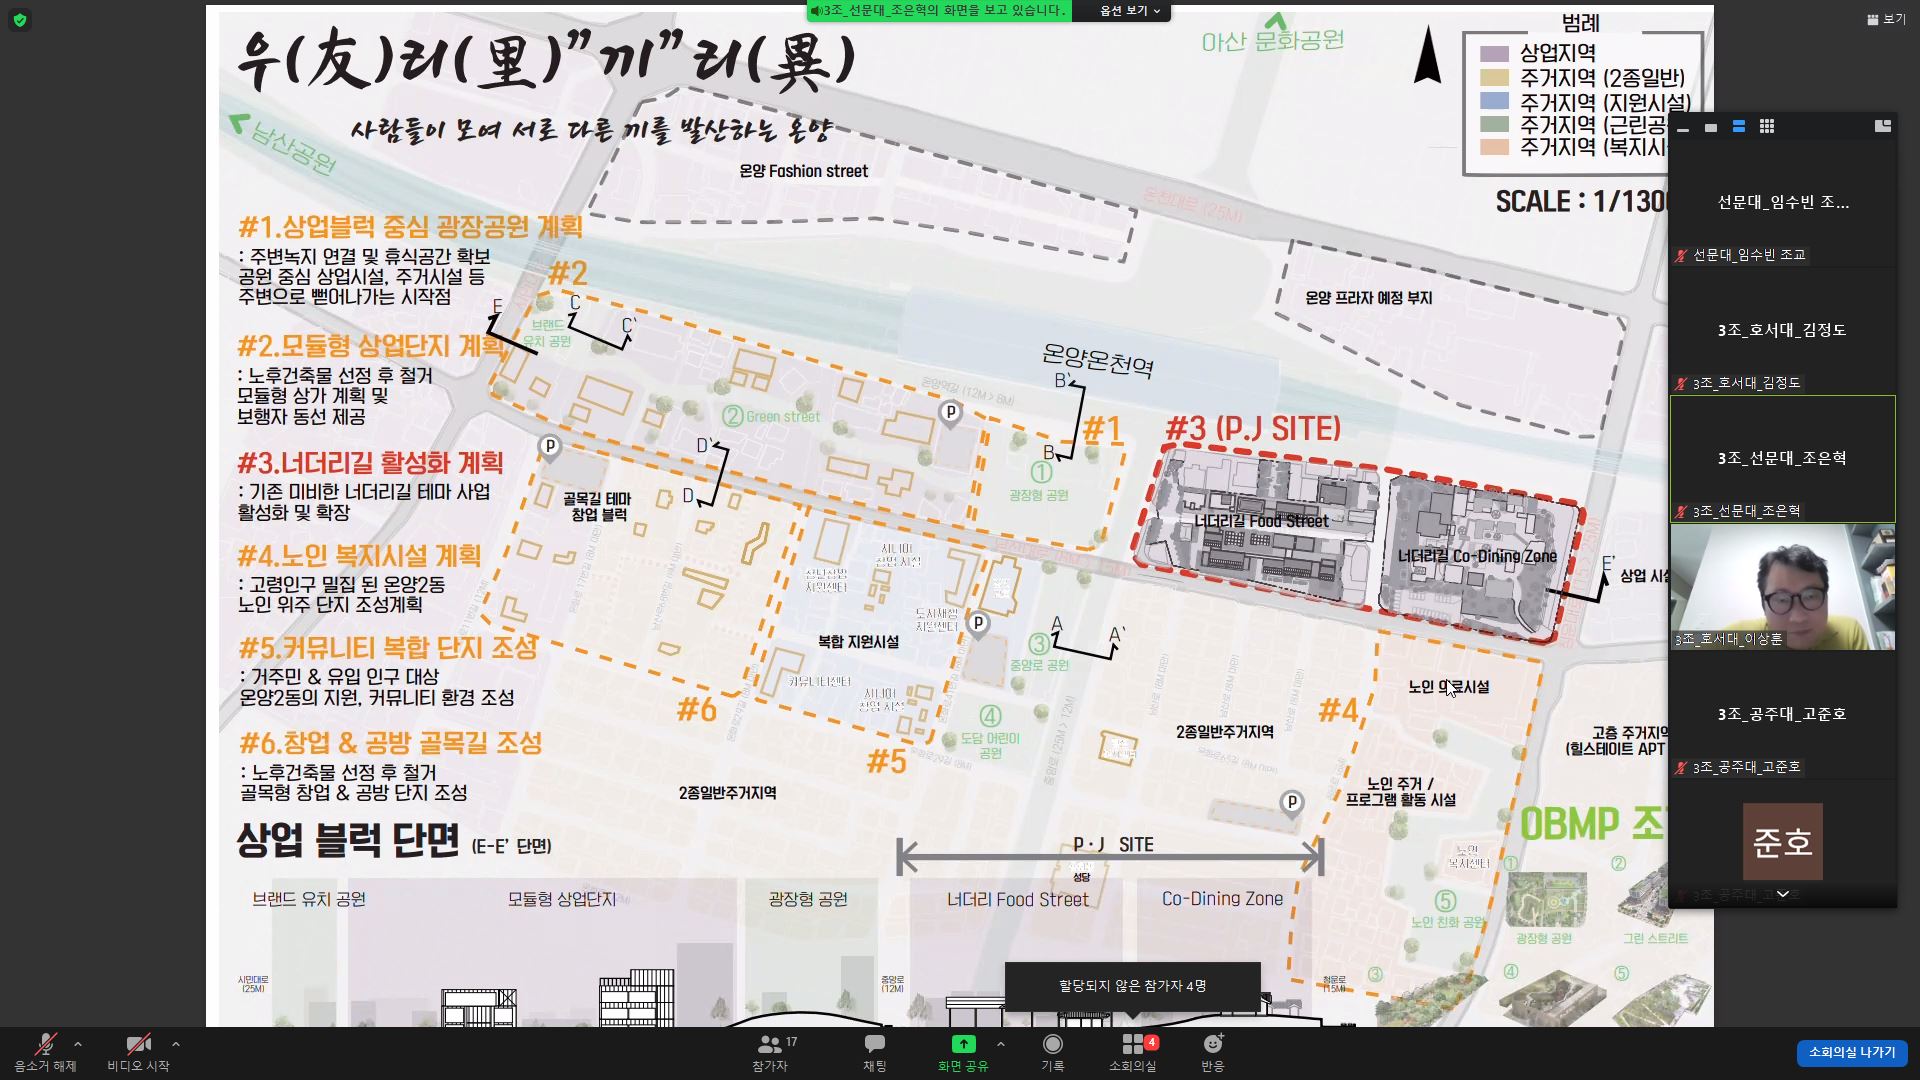
Task: Unmute microphone (음소거 해제)
Action: tap(45, 1052)
